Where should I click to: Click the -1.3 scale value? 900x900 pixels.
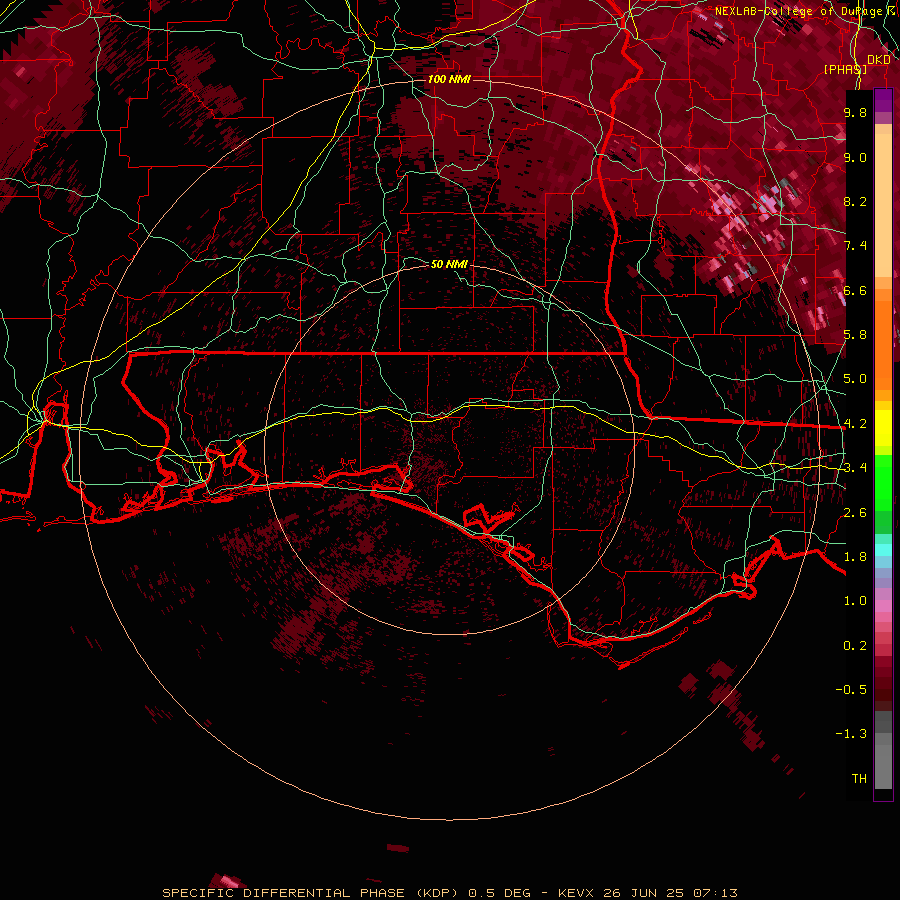[851, 734]
